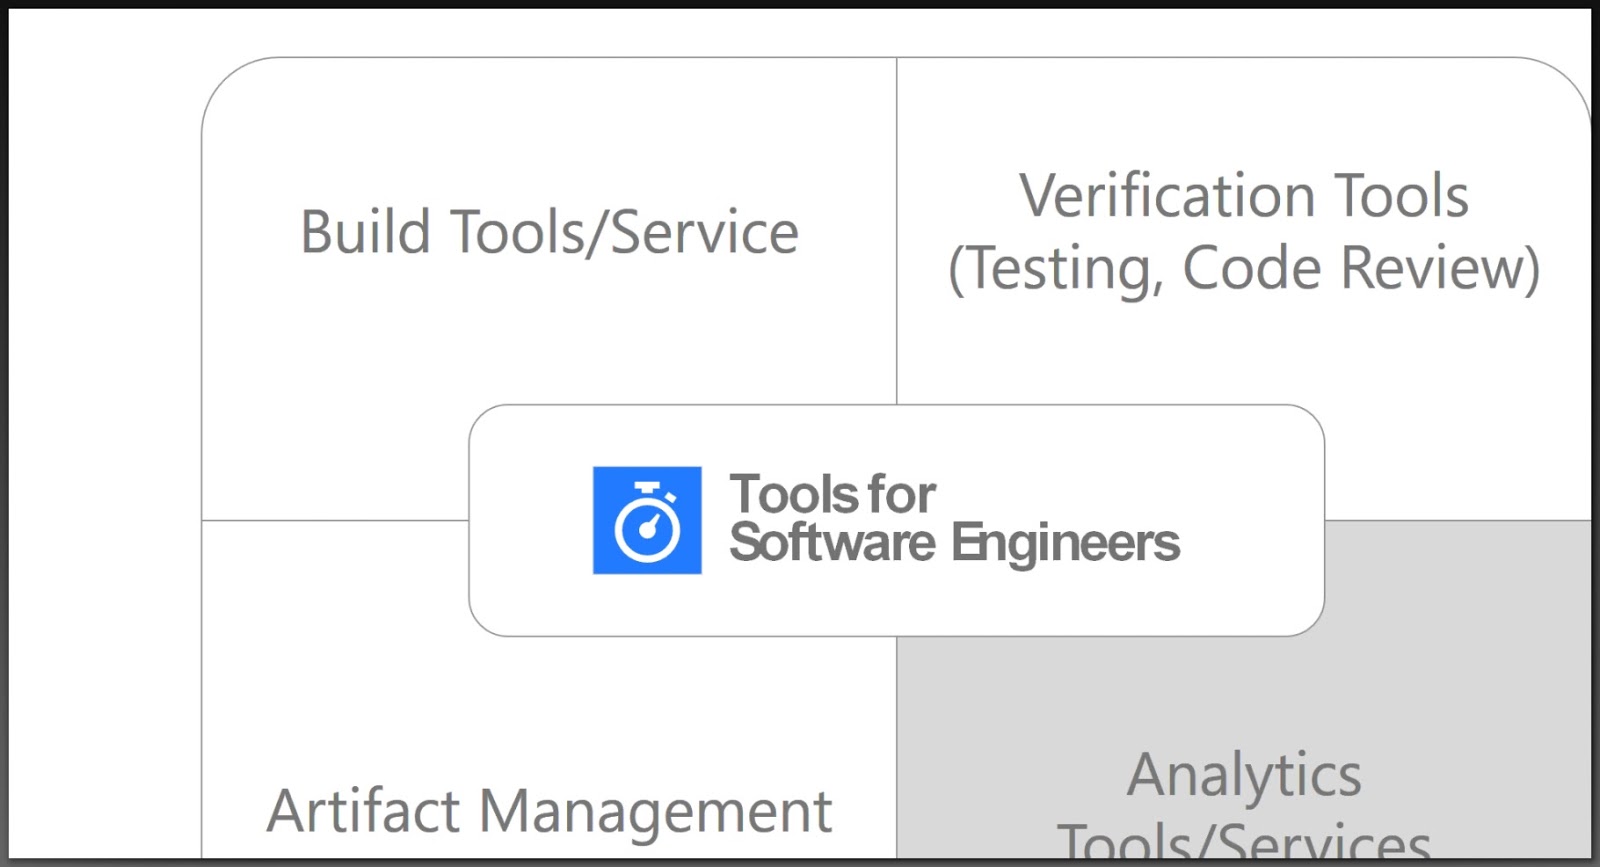Image resolution: width=1600 pixels, height=867 pixels.
Task: Click the cut-off "Tools/Services" text at the bottom
Action: pyautogui.click(x=1244, y=841)
